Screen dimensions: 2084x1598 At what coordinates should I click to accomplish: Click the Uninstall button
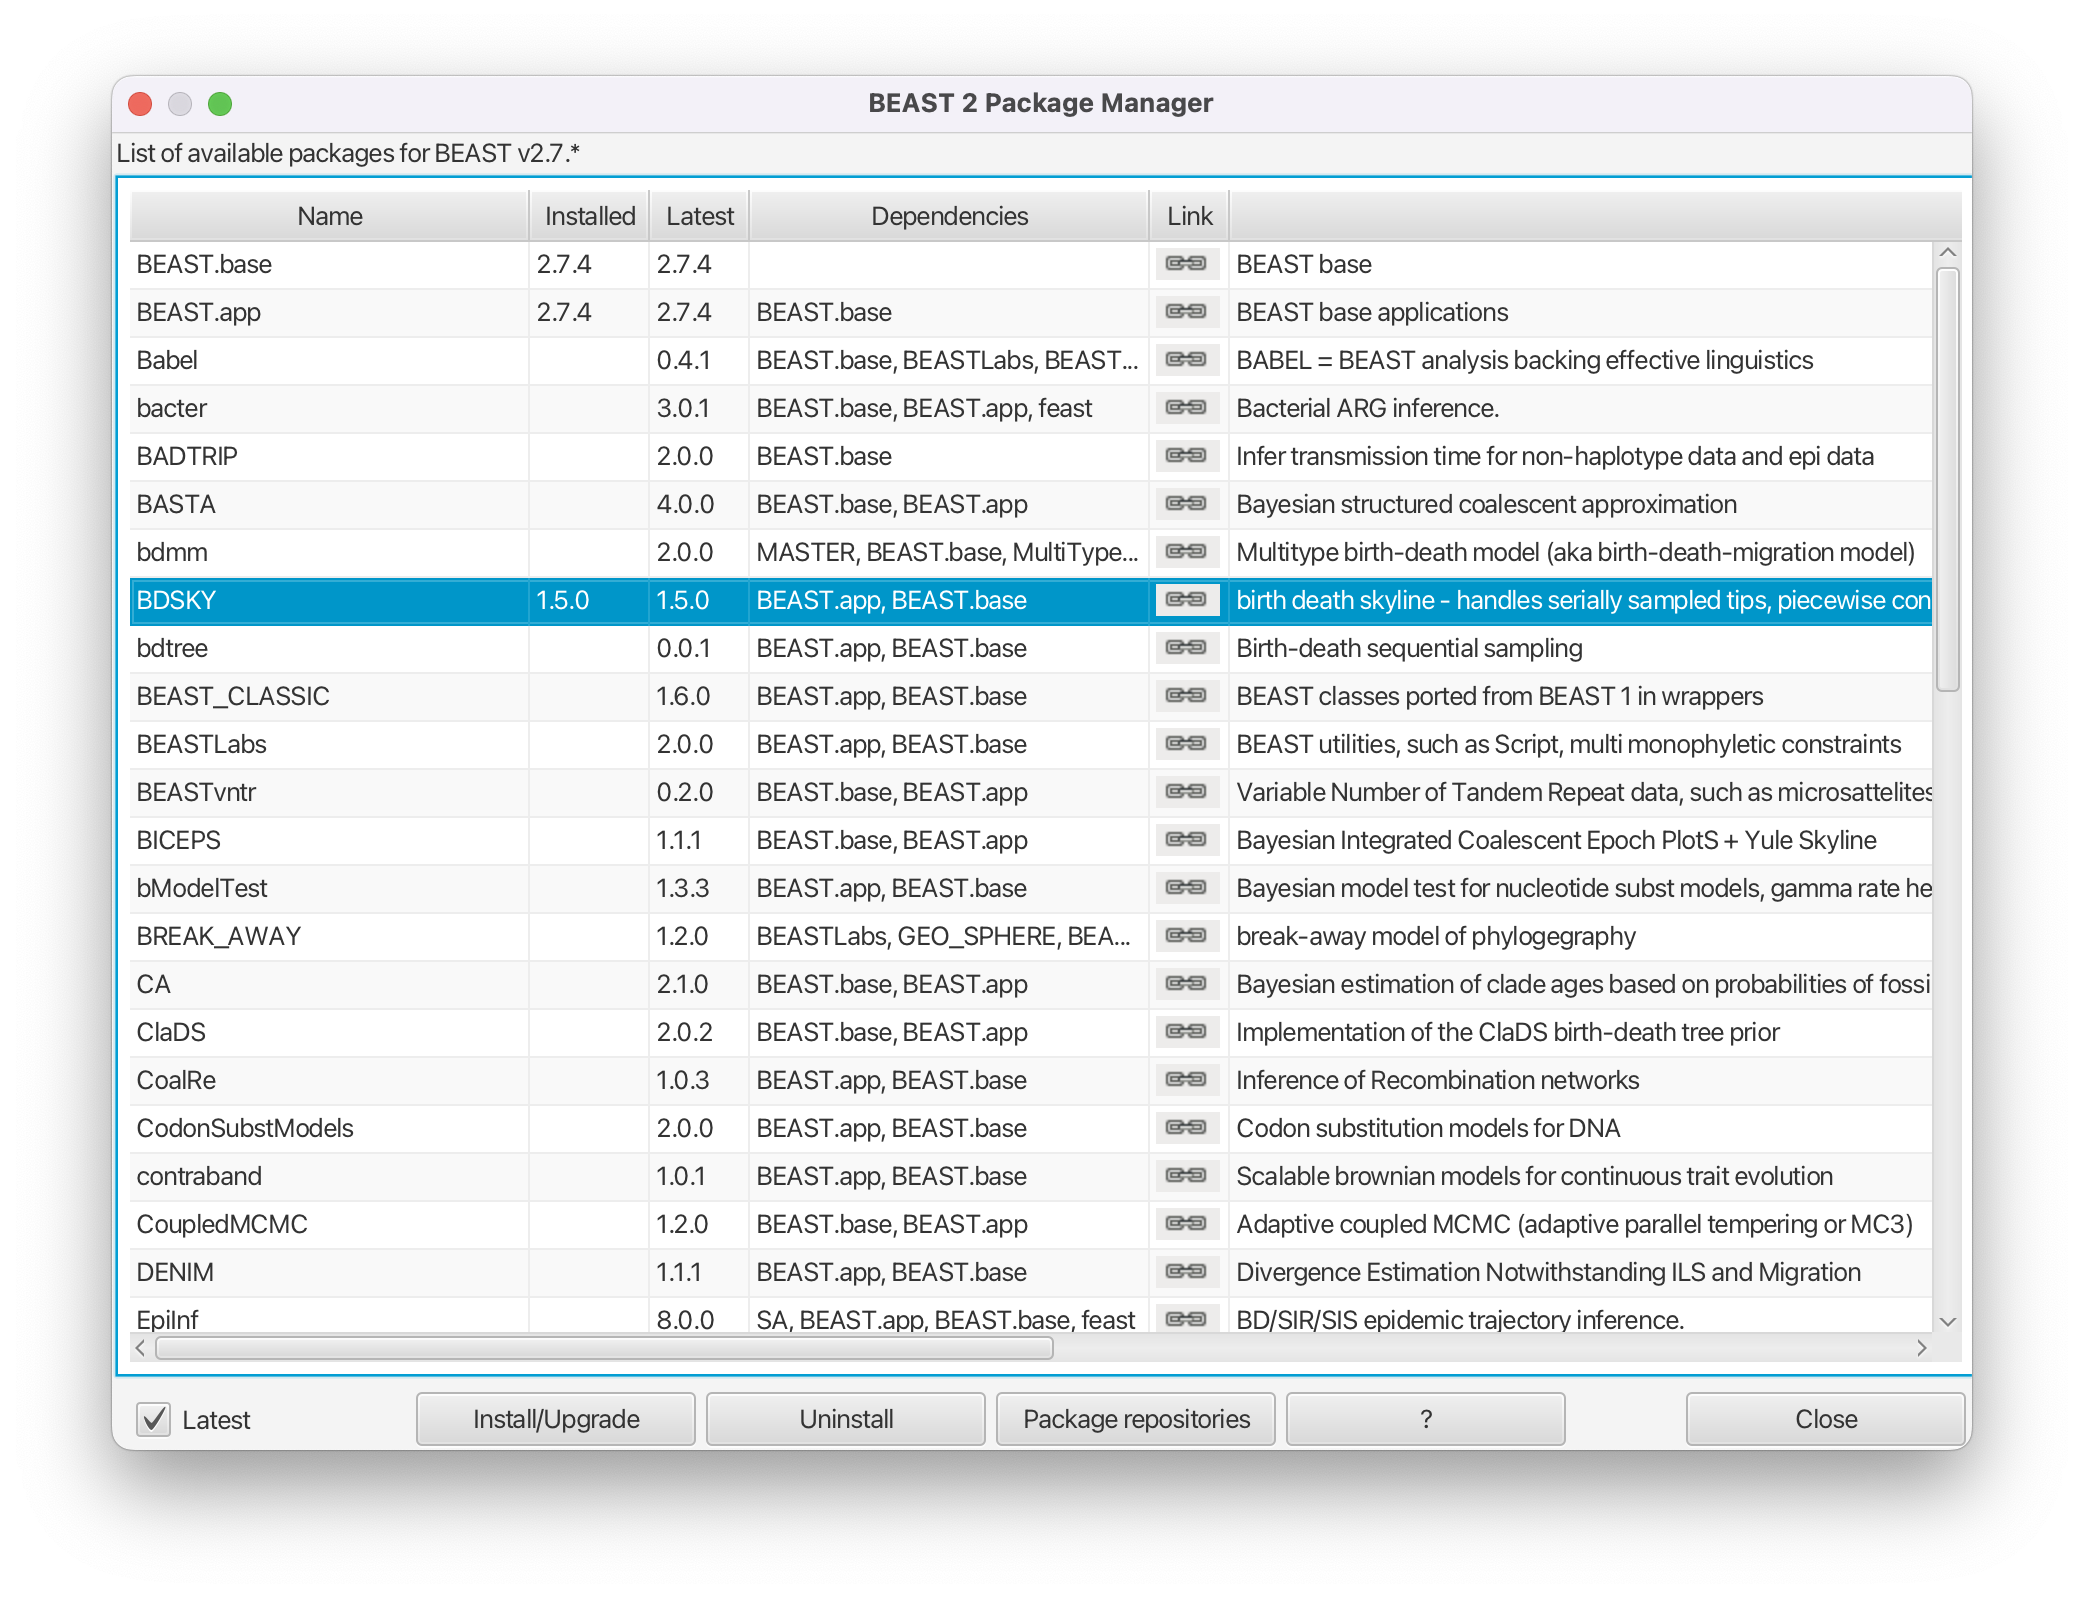[x=845, y=1419]
